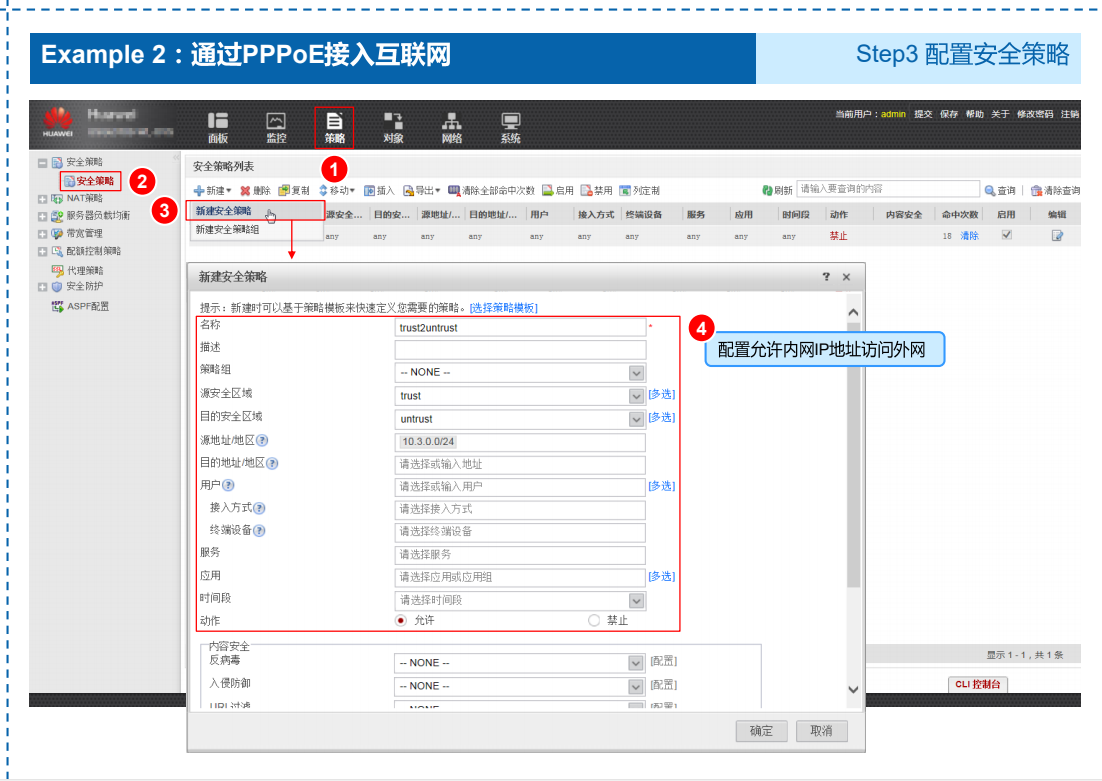Open the 系统 (System) module icon
The image size is (1102, 781).
coord(509,122)
